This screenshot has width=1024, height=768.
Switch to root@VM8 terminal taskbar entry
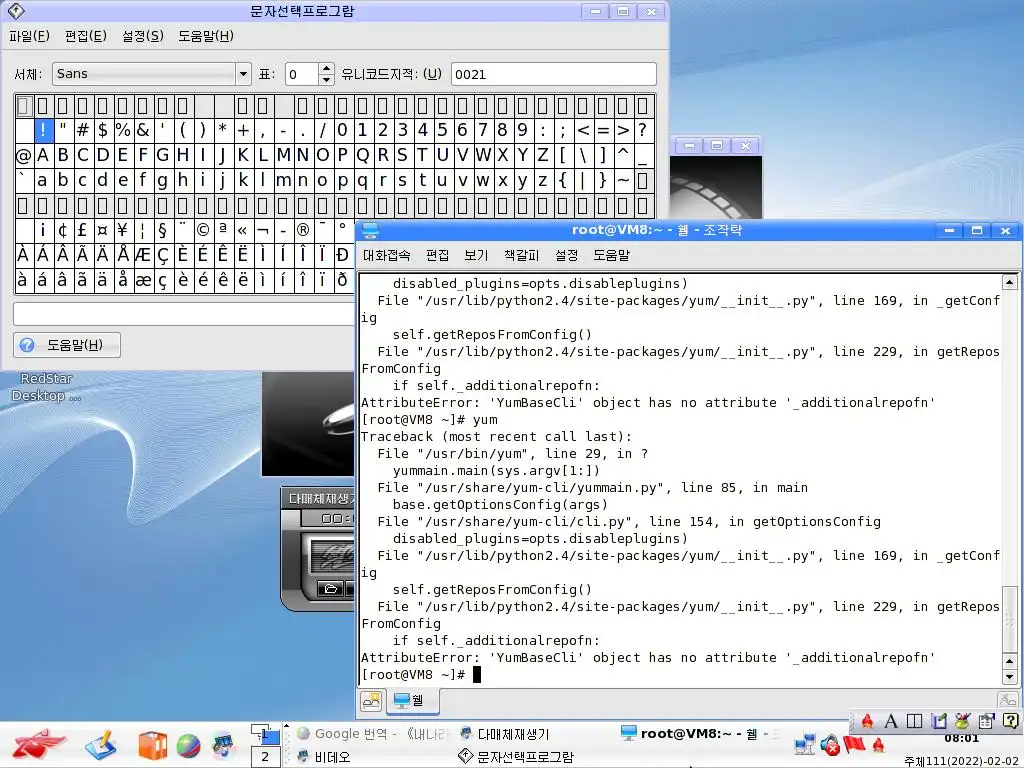699,734
